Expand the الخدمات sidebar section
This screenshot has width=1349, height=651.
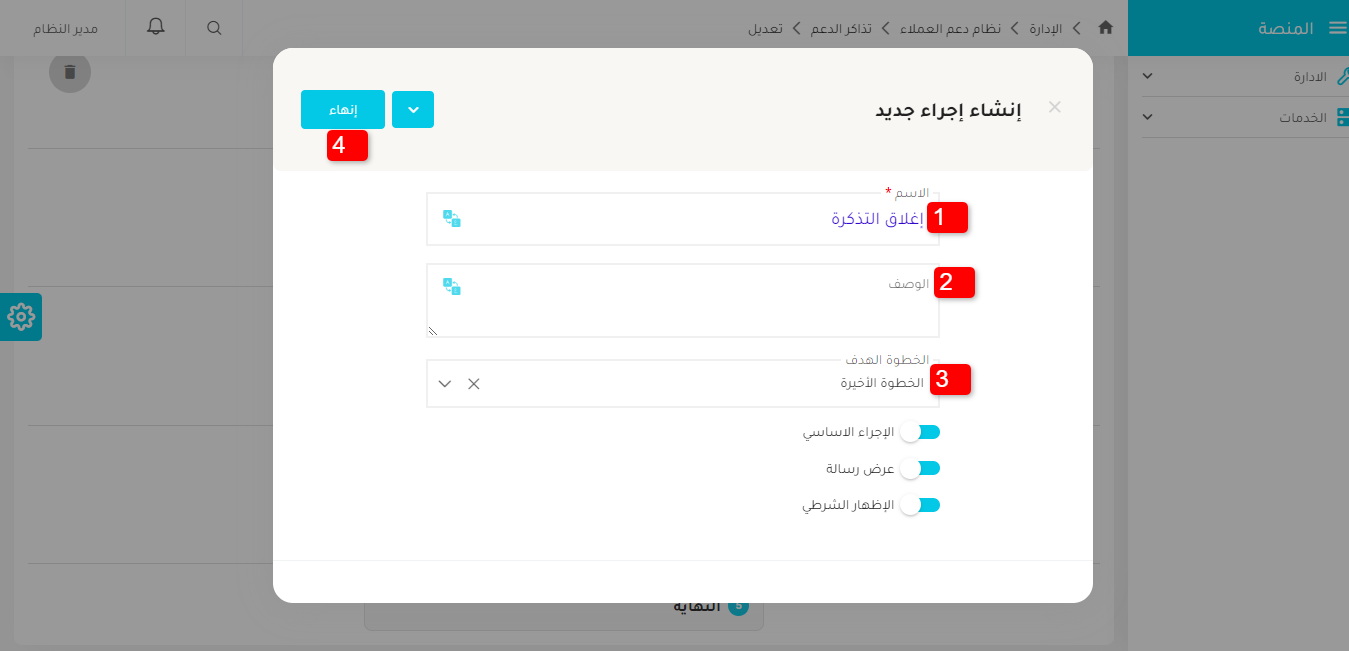[x=1148, y=117]
